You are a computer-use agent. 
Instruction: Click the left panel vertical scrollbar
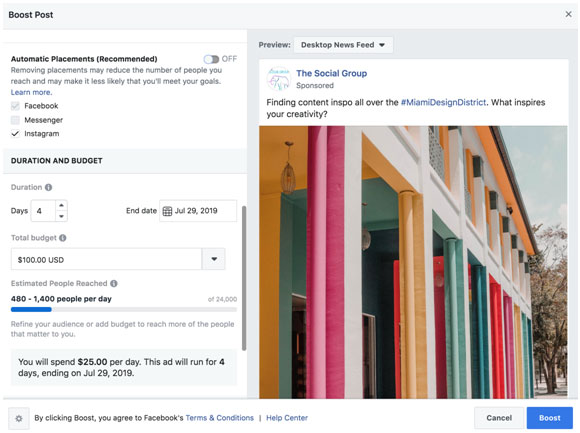(244, 278)
